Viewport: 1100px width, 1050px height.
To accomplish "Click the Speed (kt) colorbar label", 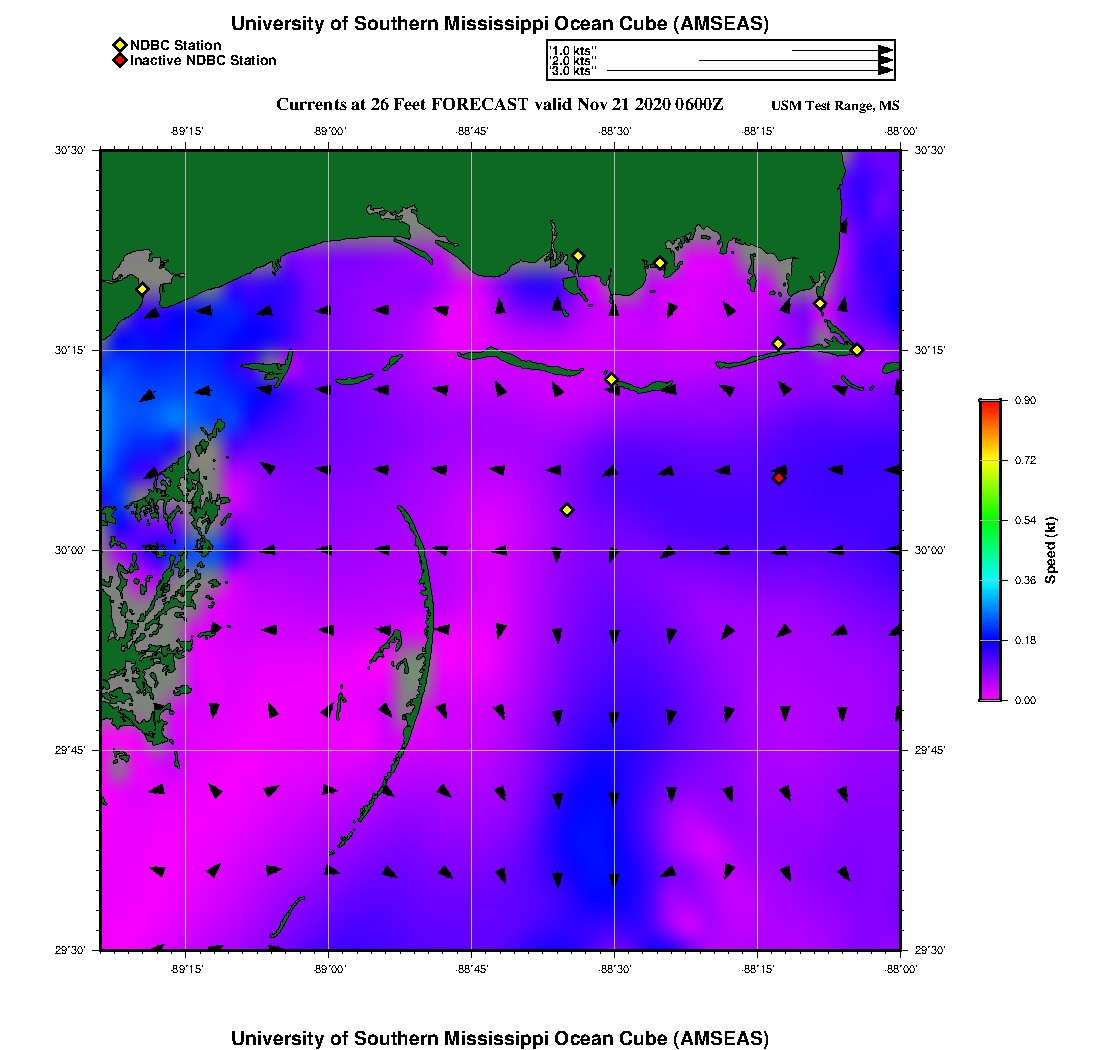I will 1051,550.
